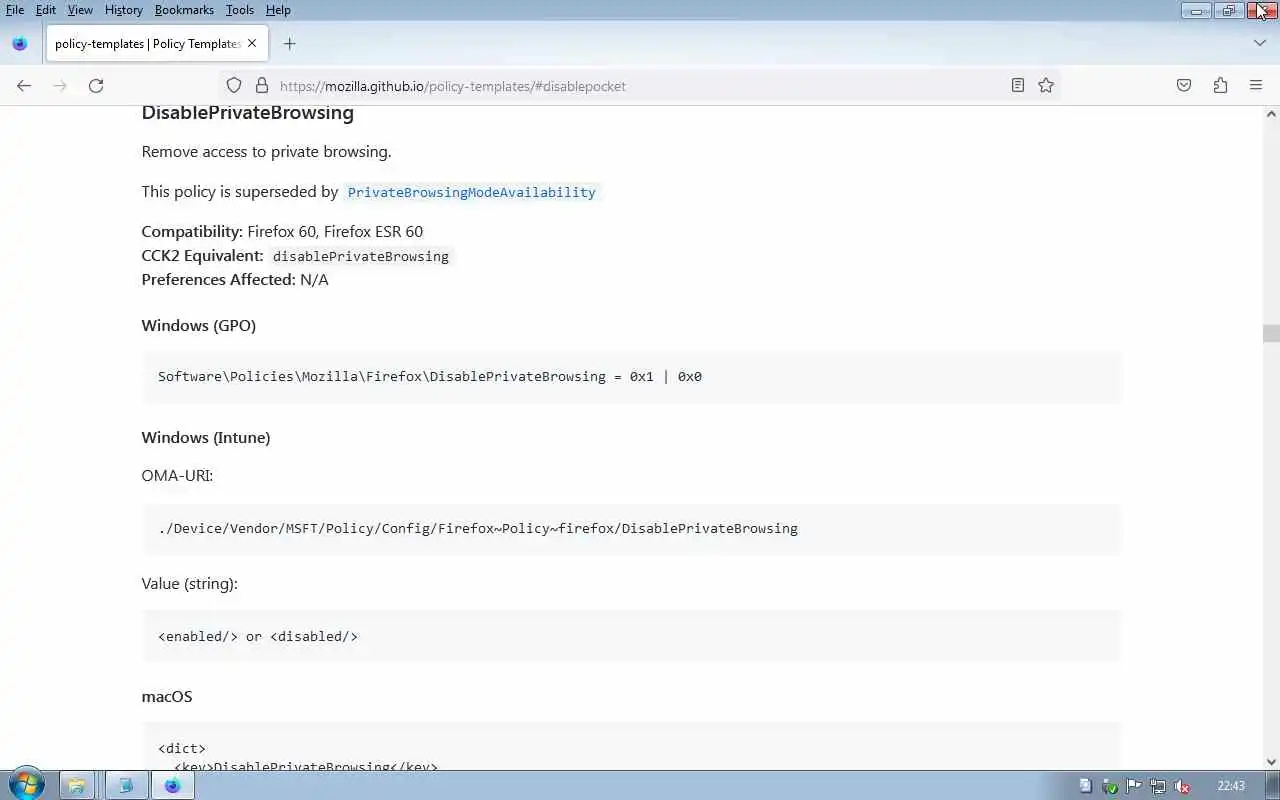Open a new tab with plus button
The image size is (1280, 800).
(x=290, y=44)
